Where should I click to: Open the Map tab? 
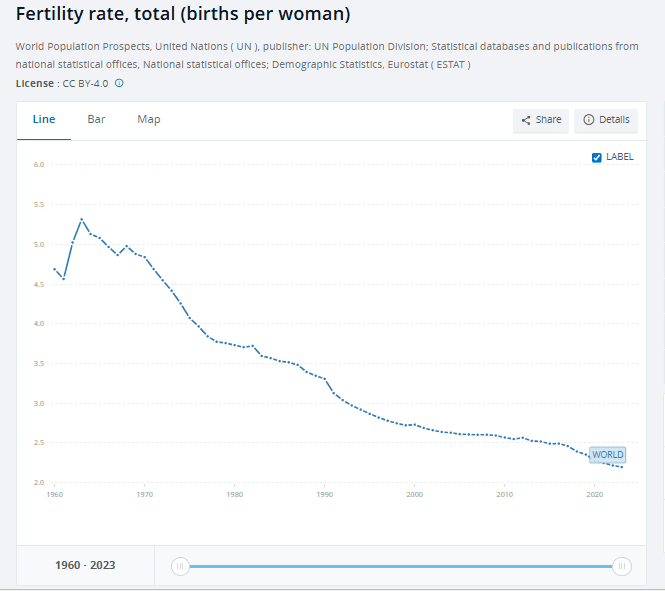[149, 119]
